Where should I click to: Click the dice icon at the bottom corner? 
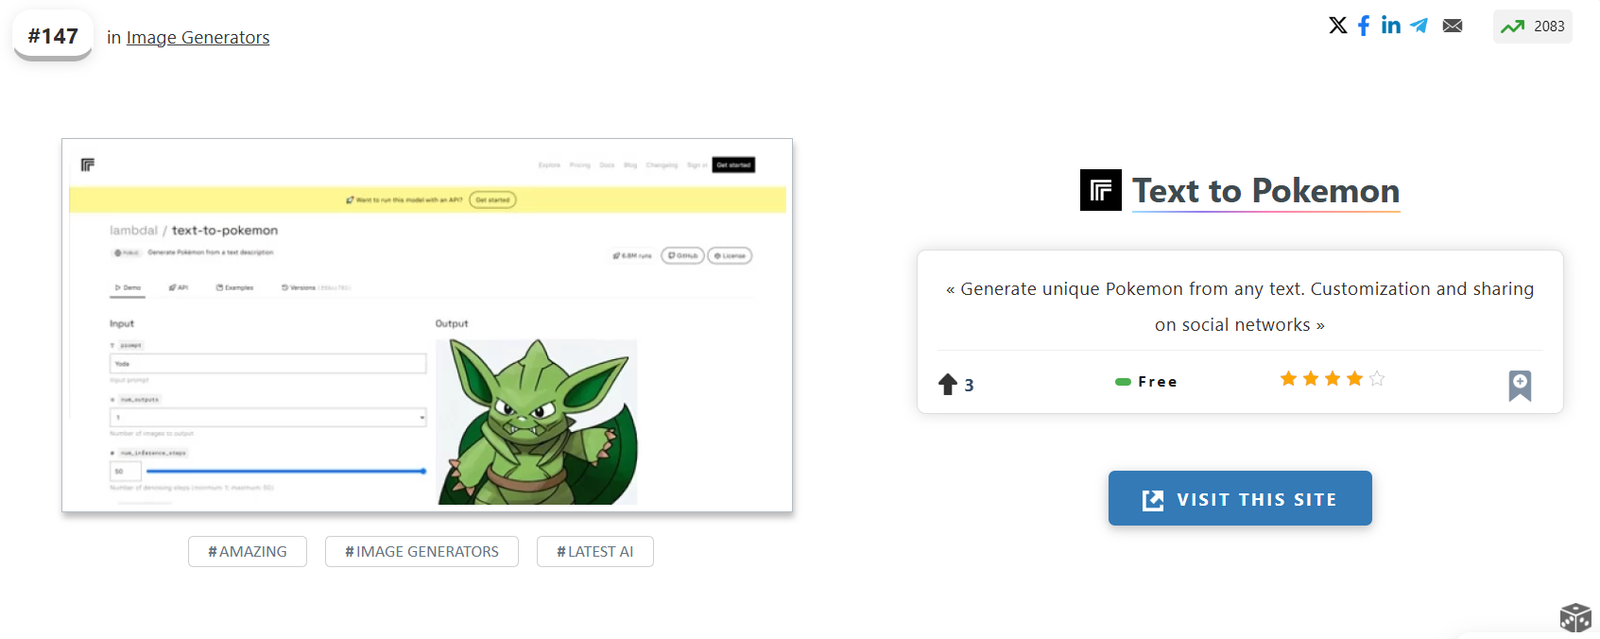pos(1575,618)
